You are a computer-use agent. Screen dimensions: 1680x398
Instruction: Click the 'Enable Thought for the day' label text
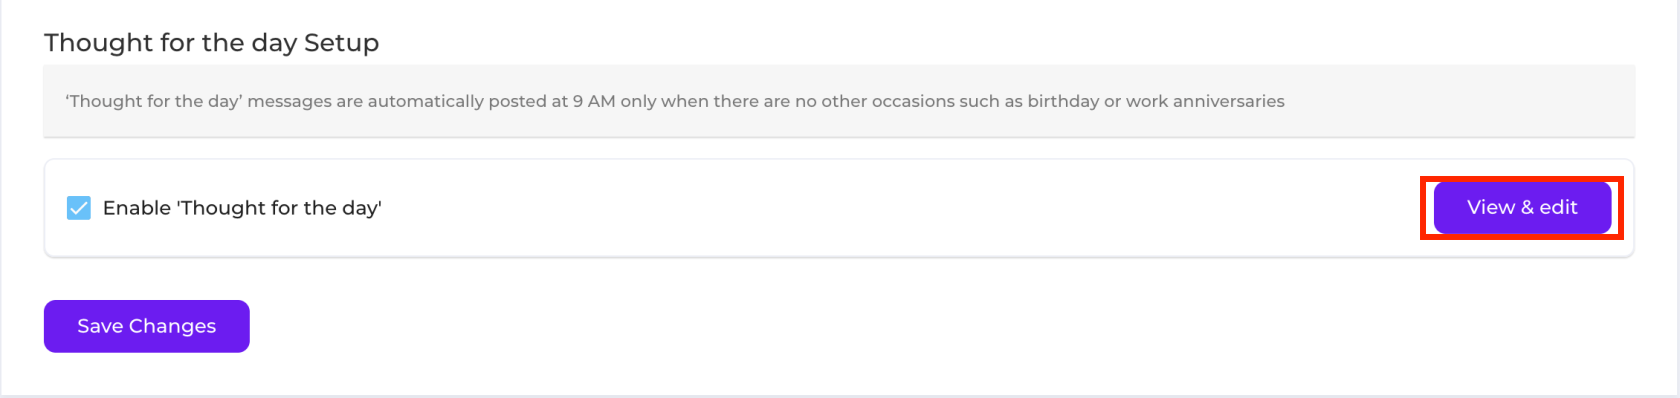(x=242, y=208)
